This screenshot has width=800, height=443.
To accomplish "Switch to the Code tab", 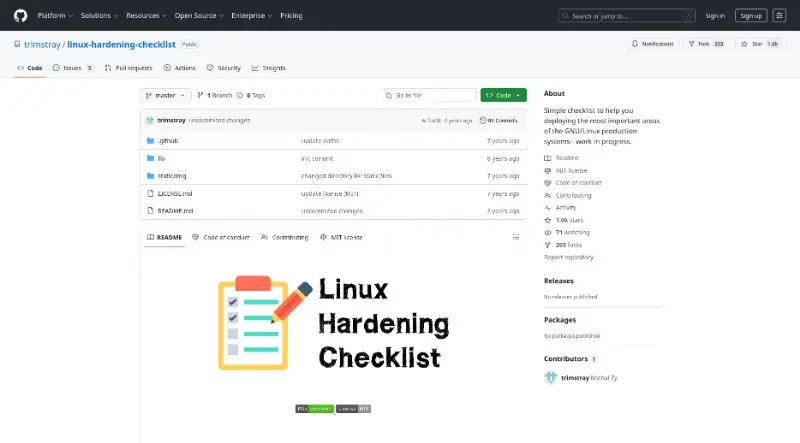I will [x=30, y=68].
